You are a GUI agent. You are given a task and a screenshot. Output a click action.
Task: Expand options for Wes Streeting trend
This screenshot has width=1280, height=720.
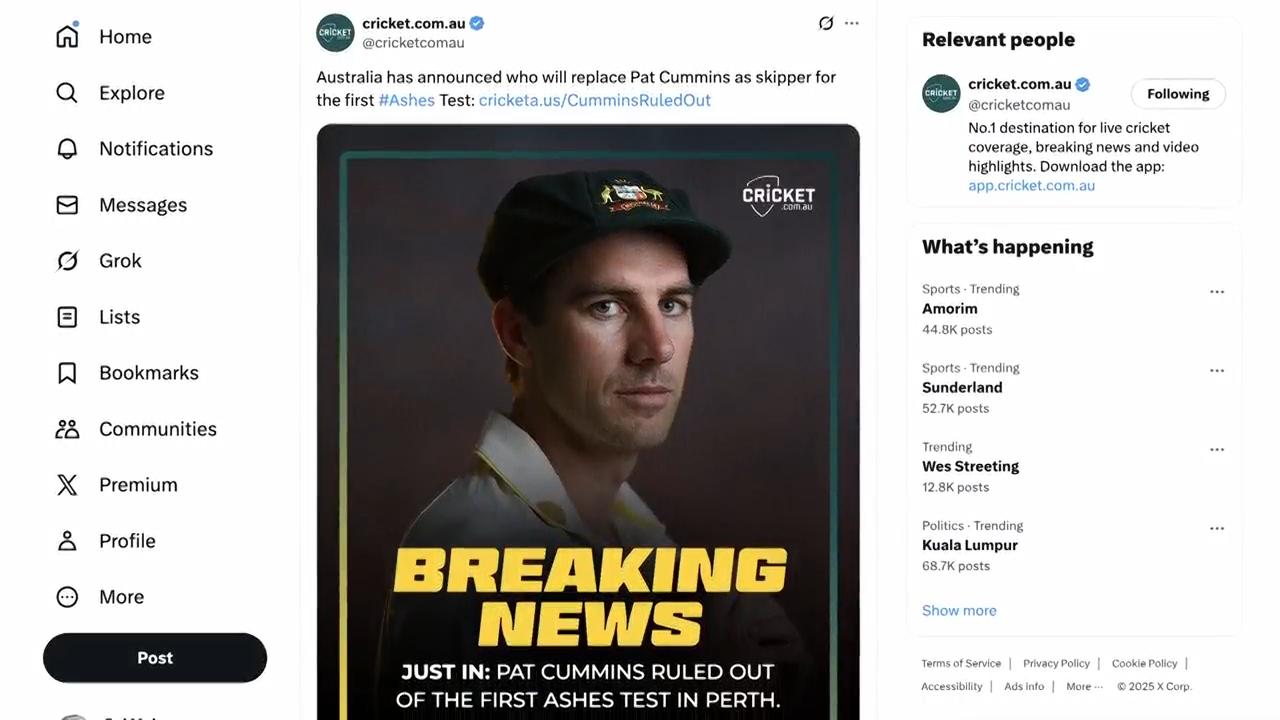pos(1217,450)
